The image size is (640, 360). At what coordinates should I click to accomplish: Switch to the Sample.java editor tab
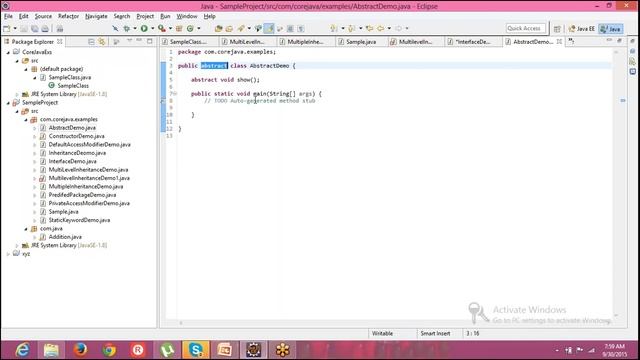[x=361, y=42]
